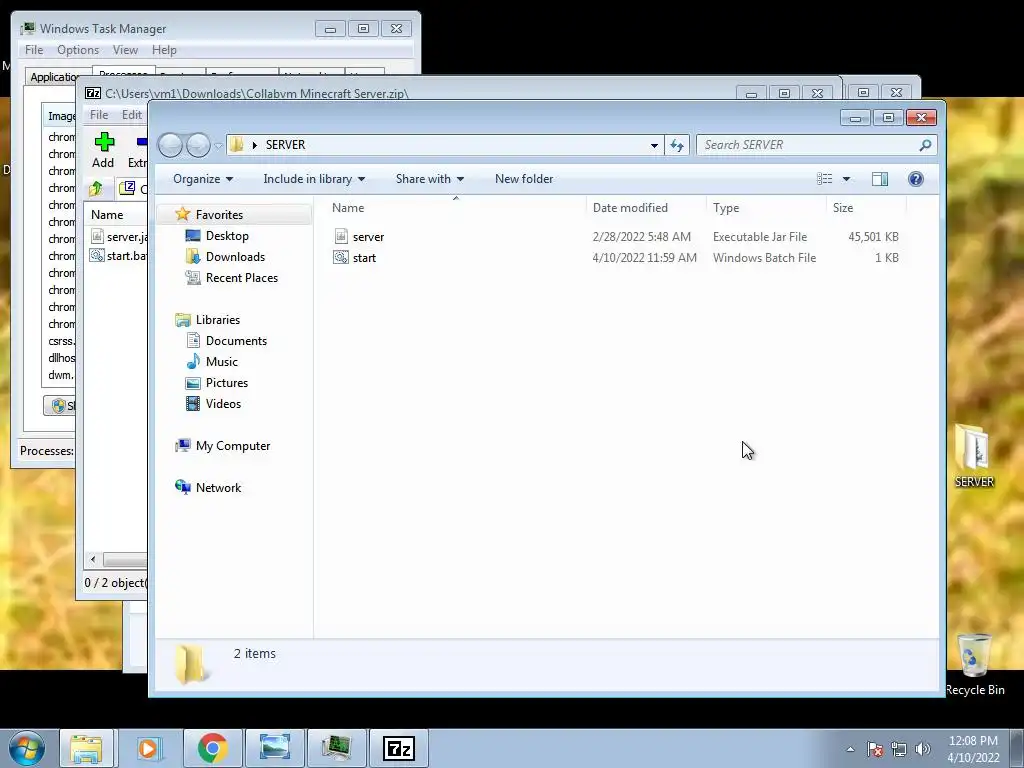This screenshot has width=1024, height=768.
Task: Open Explorer help with the question mark icon
Action: click(x=916, y=179)
